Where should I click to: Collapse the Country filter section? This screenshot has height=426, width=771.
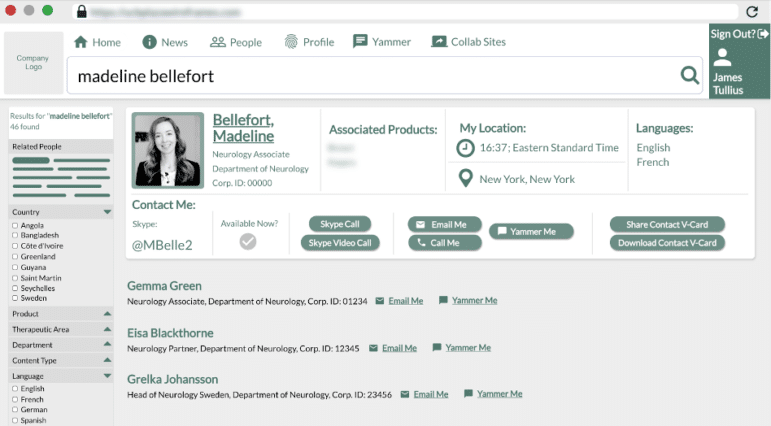click(107, 212)
